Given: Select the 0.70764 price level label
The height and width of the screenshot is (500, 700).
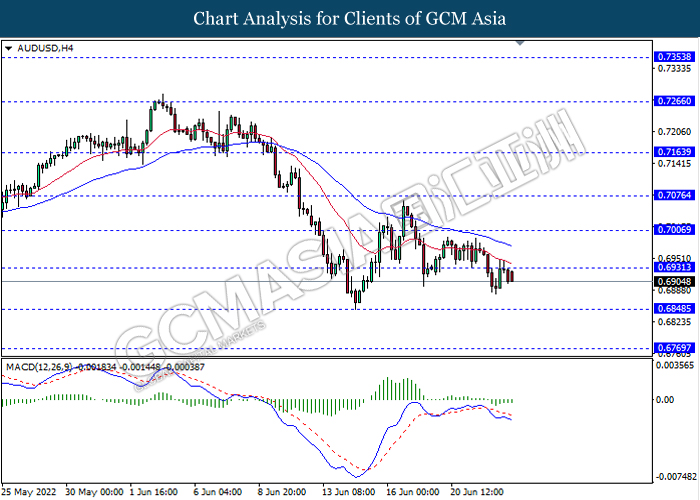Looking at the screenshot, I should pyautogui.click(x=674, y=195).
